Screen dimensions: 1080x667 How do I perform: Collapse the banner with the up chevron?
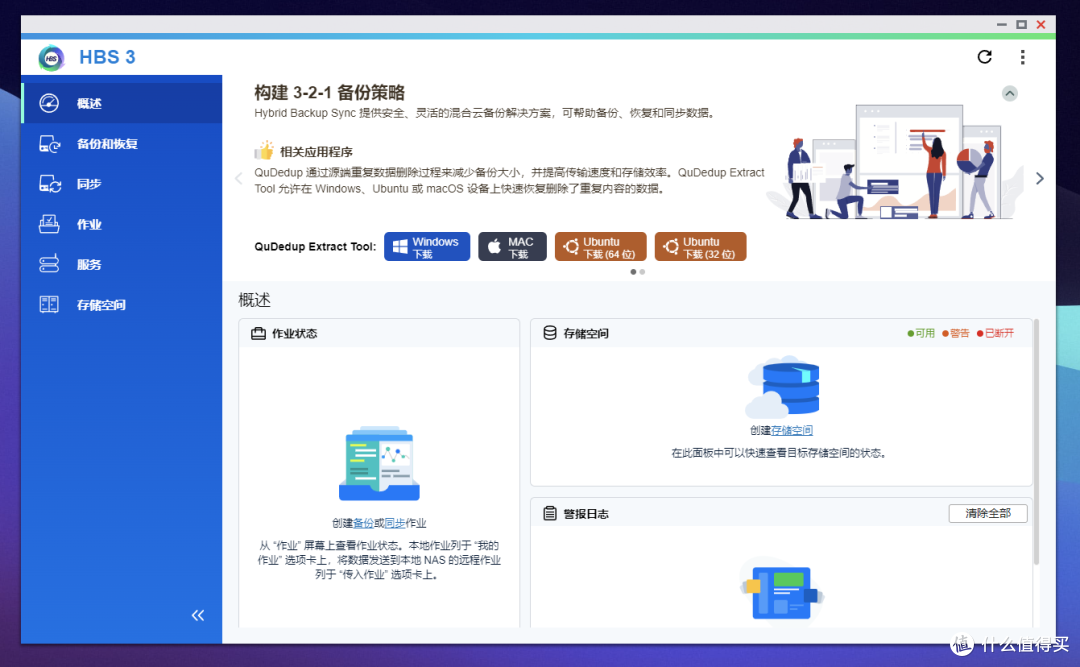(x=1010, y=94)
